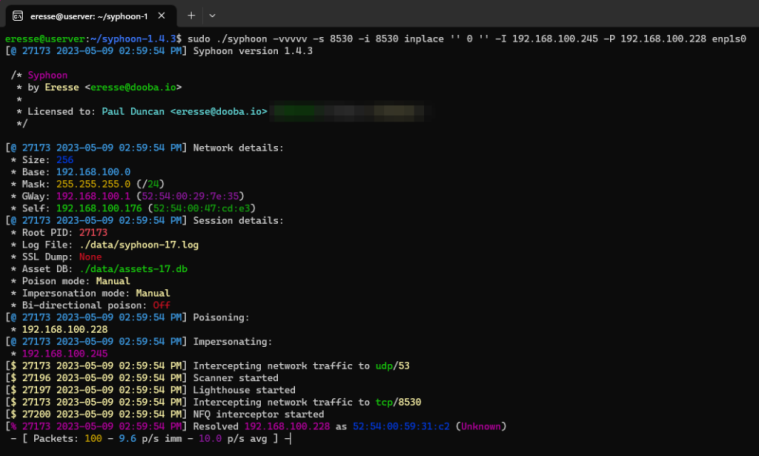Viewport: 759px width, 456px height.
Task: Click the Packets count 100
Action: (93, 438)
